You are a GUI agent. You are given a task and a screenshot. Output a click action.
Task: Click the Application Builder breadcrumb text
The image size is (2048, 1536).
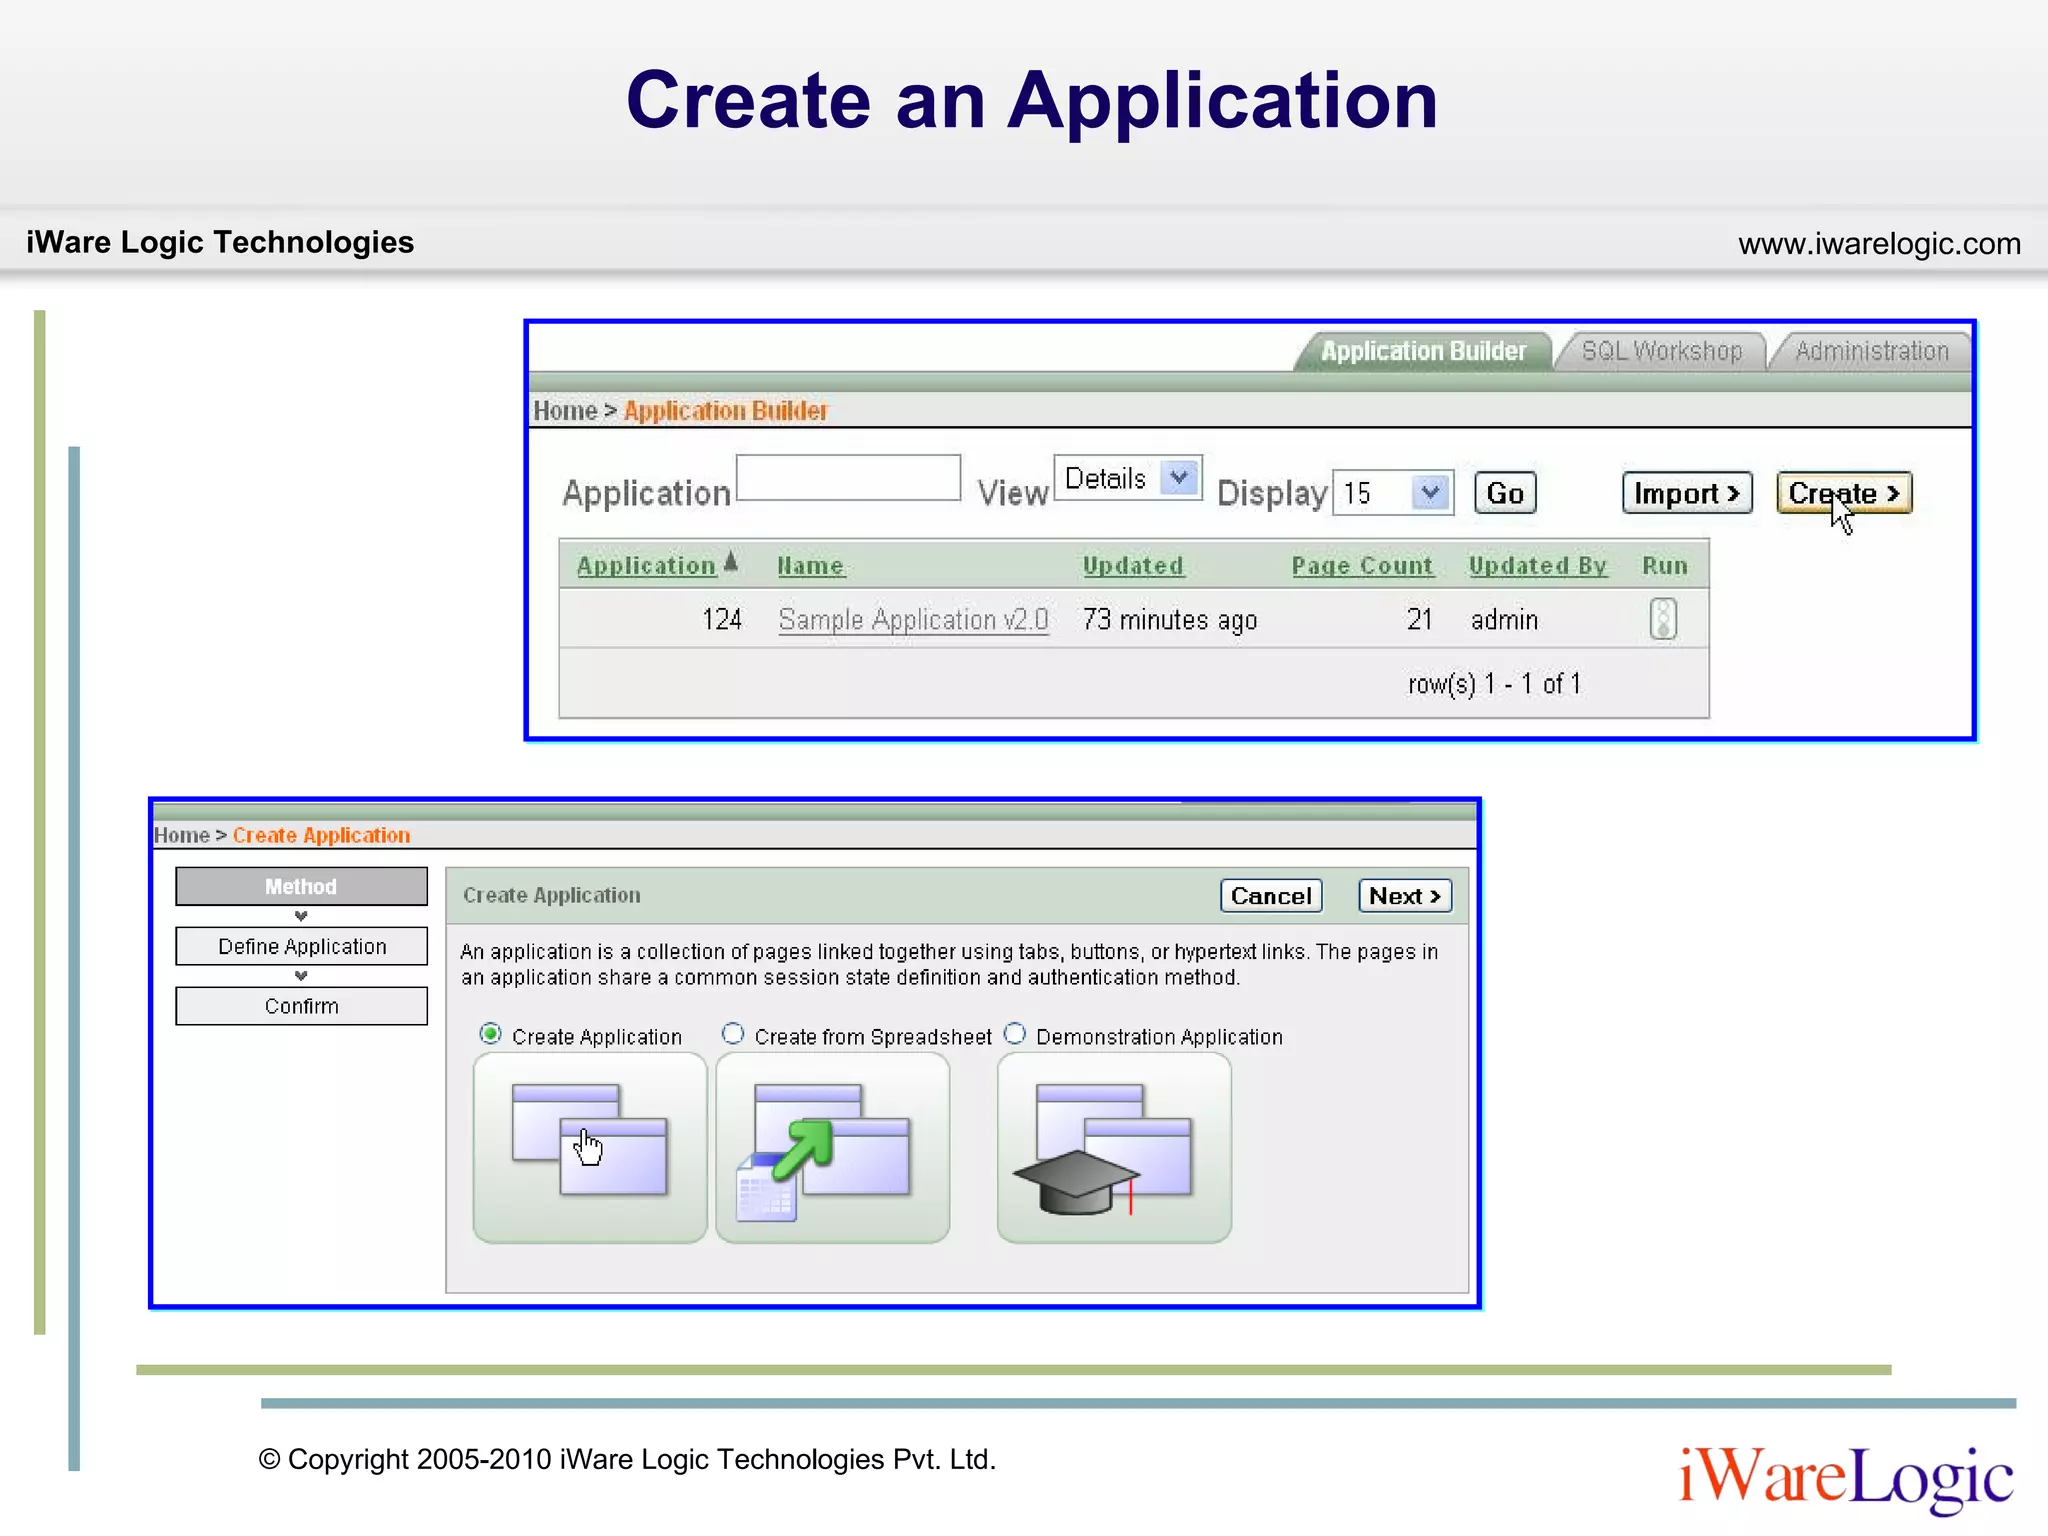tap(726, 411)
